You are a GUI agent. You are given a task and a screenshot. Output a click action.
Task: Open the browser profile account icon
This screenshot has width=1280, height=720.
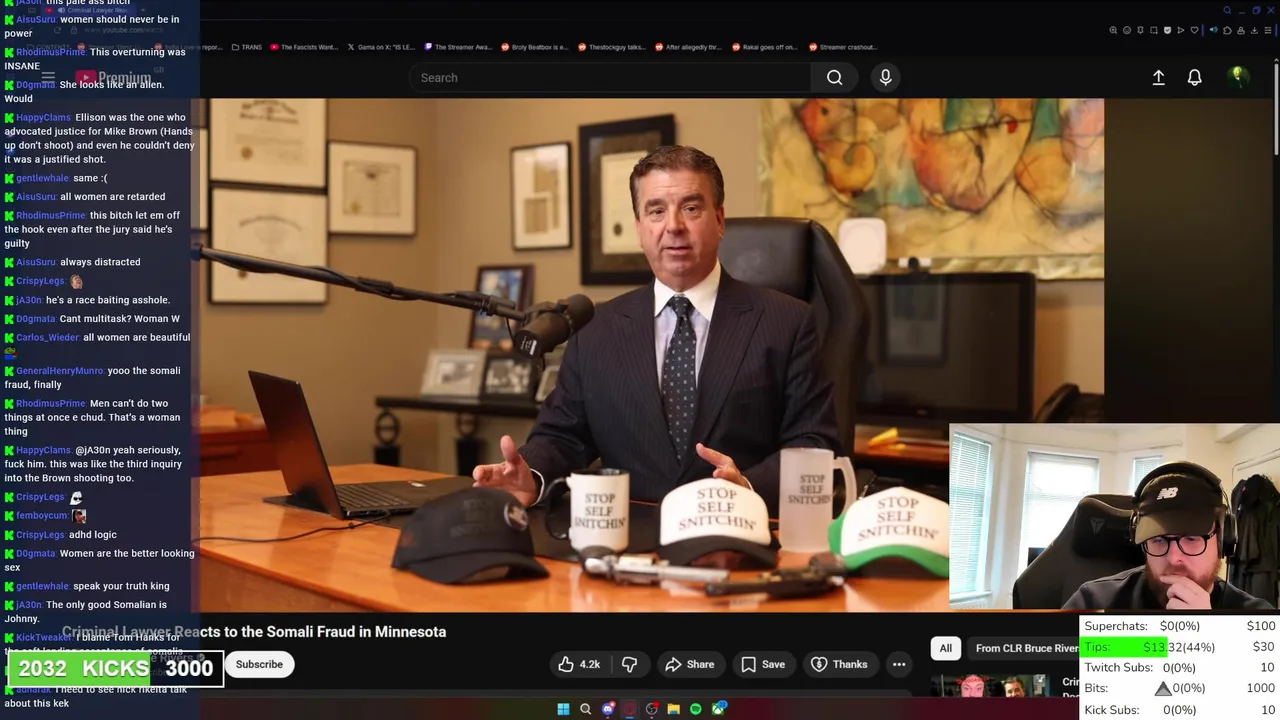pos(1241,30)
